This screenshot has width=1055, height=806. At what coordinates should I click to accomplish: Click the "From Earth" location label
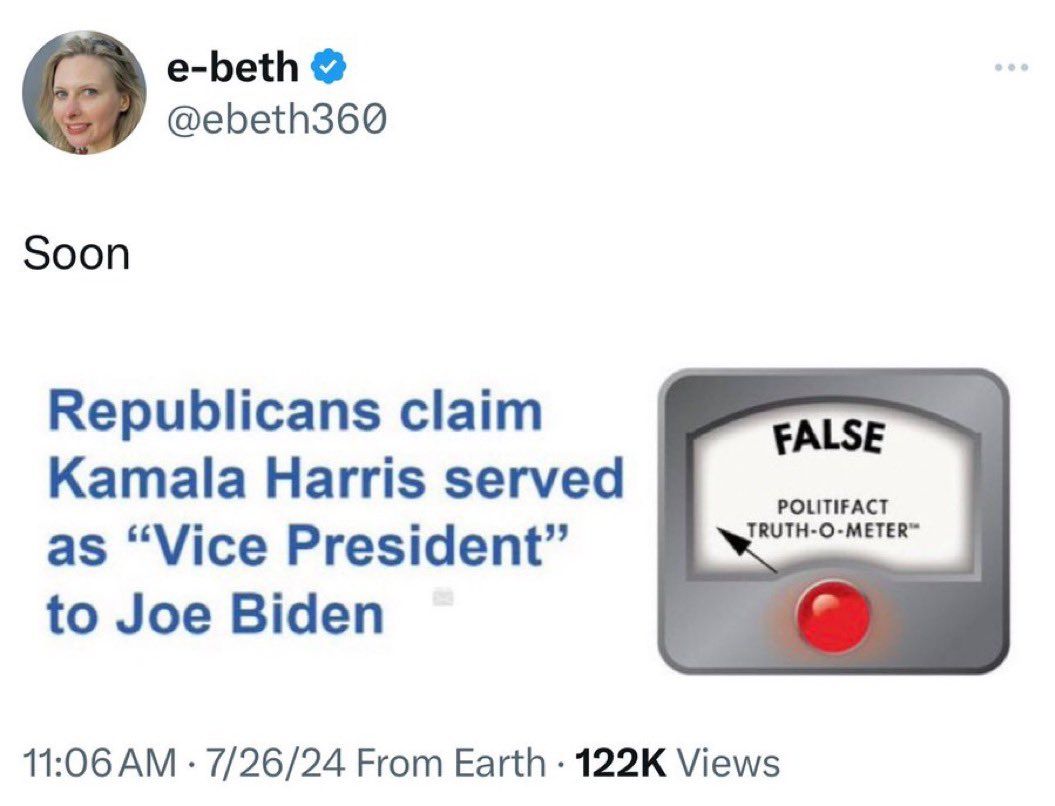[451, 763]
